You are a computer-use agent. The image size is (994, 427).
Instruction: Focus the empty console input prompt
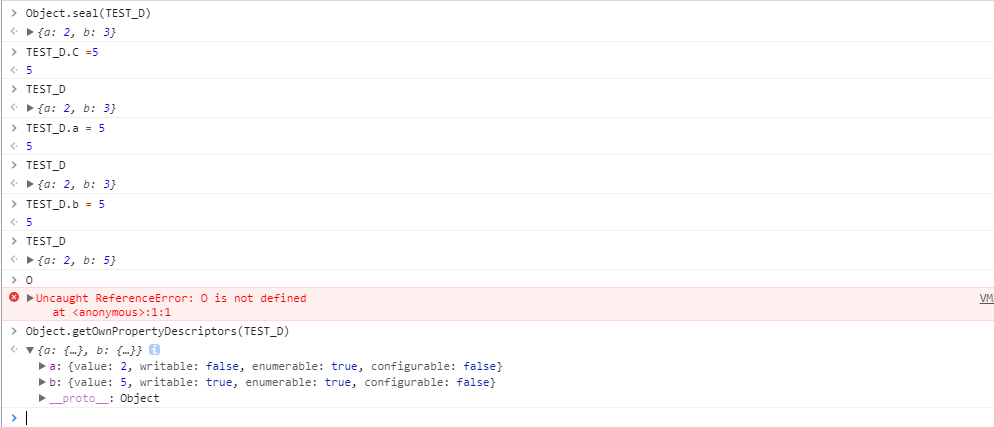[400, 417]
